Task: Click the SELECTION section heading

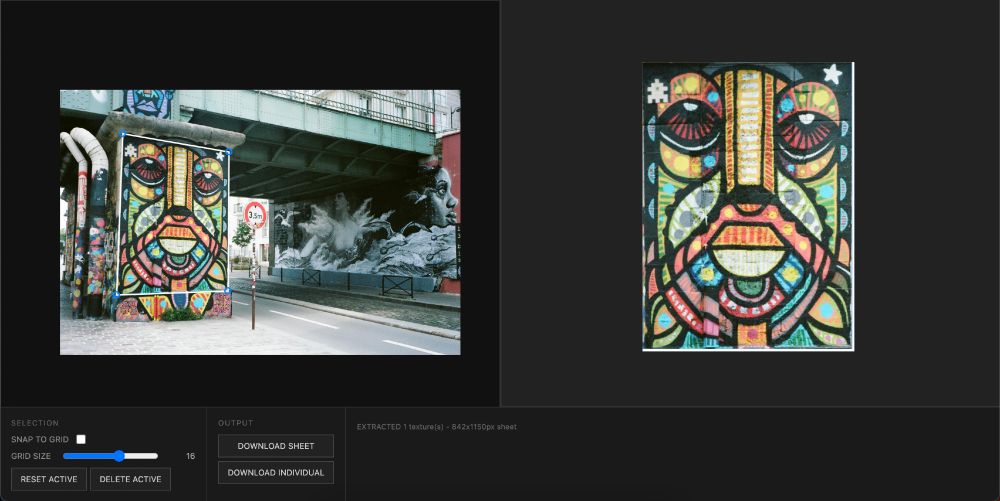Action: tap(35, 423)
